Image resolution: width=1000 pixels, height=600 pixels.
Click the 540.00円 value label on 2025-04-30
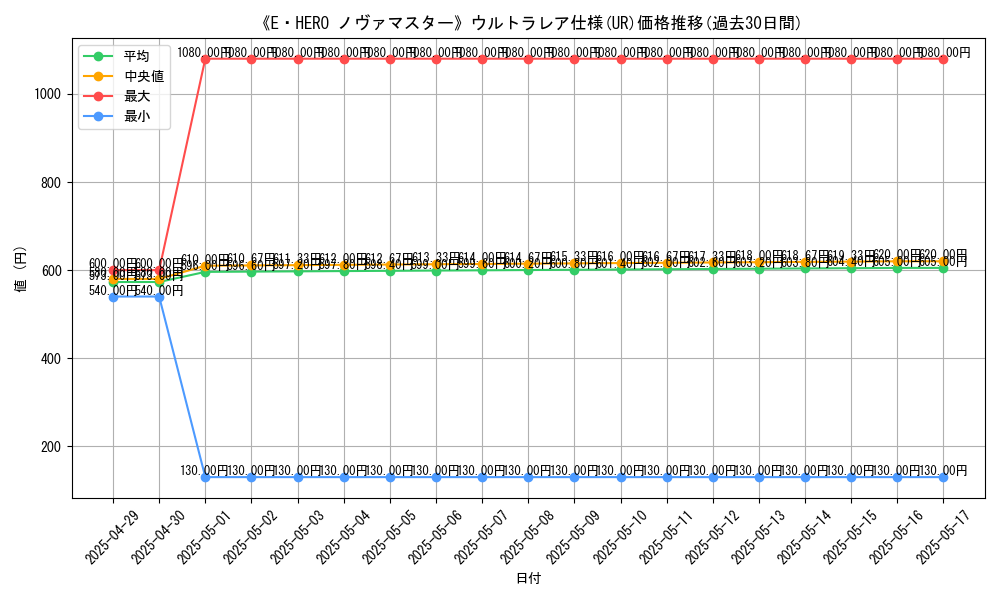pos(159,290)
